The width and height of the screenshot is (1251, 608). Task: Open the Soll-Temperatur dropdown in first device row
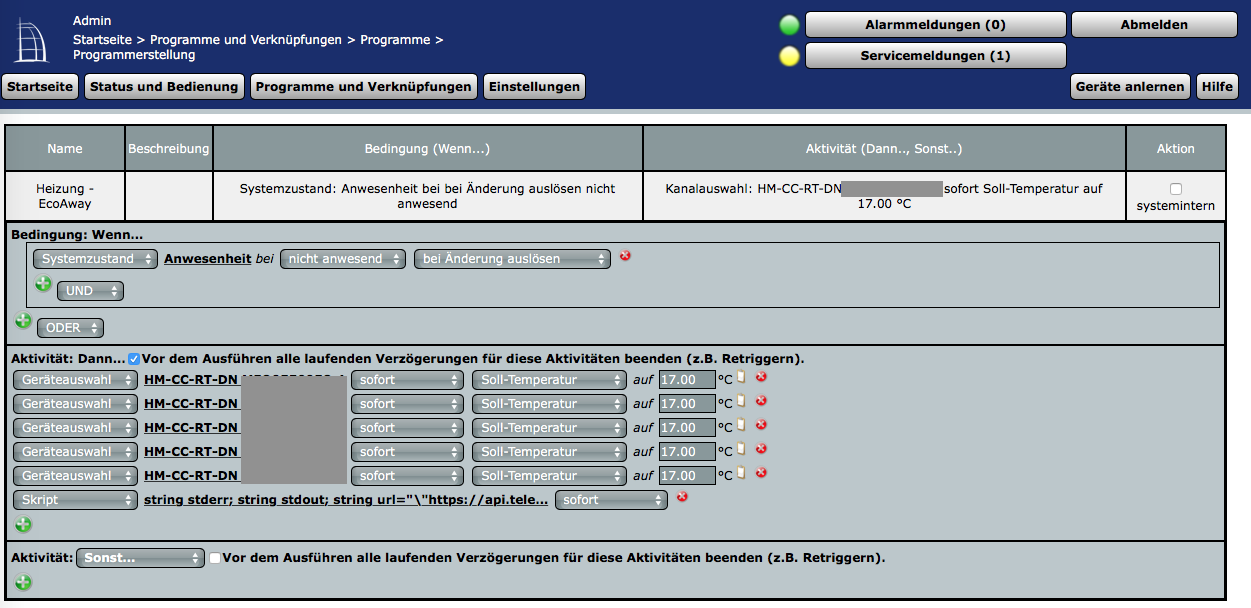click(x=549, y=380)
